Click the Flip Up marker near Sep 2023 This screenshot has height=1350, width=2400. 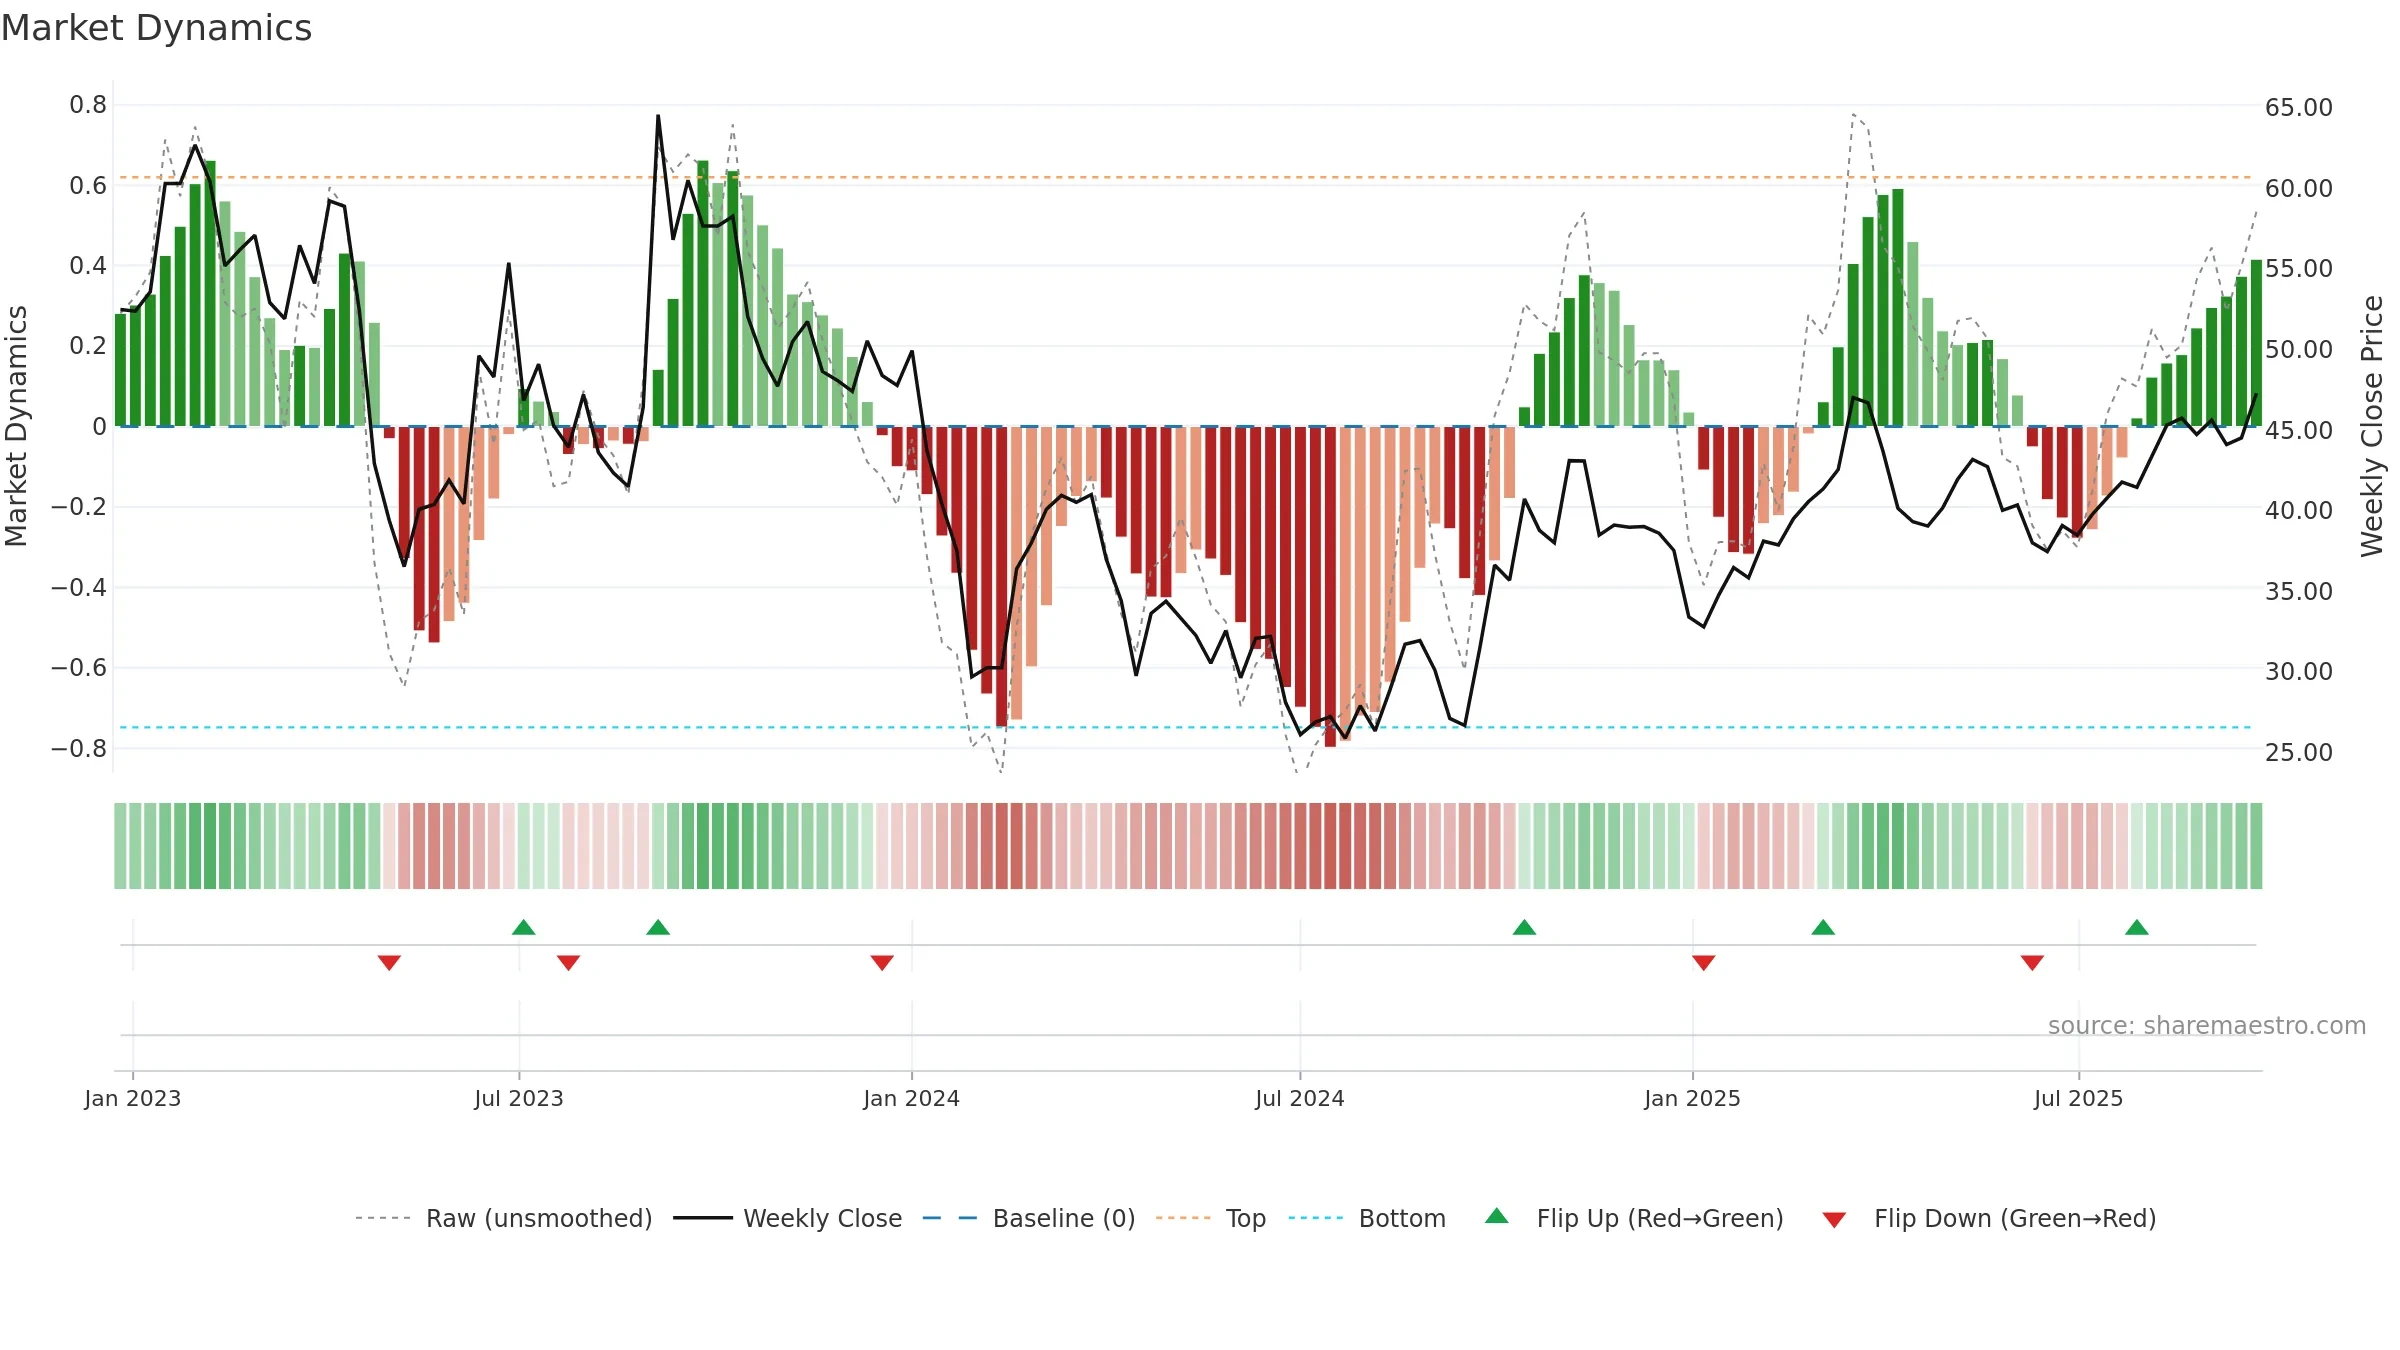click(658, 927)
